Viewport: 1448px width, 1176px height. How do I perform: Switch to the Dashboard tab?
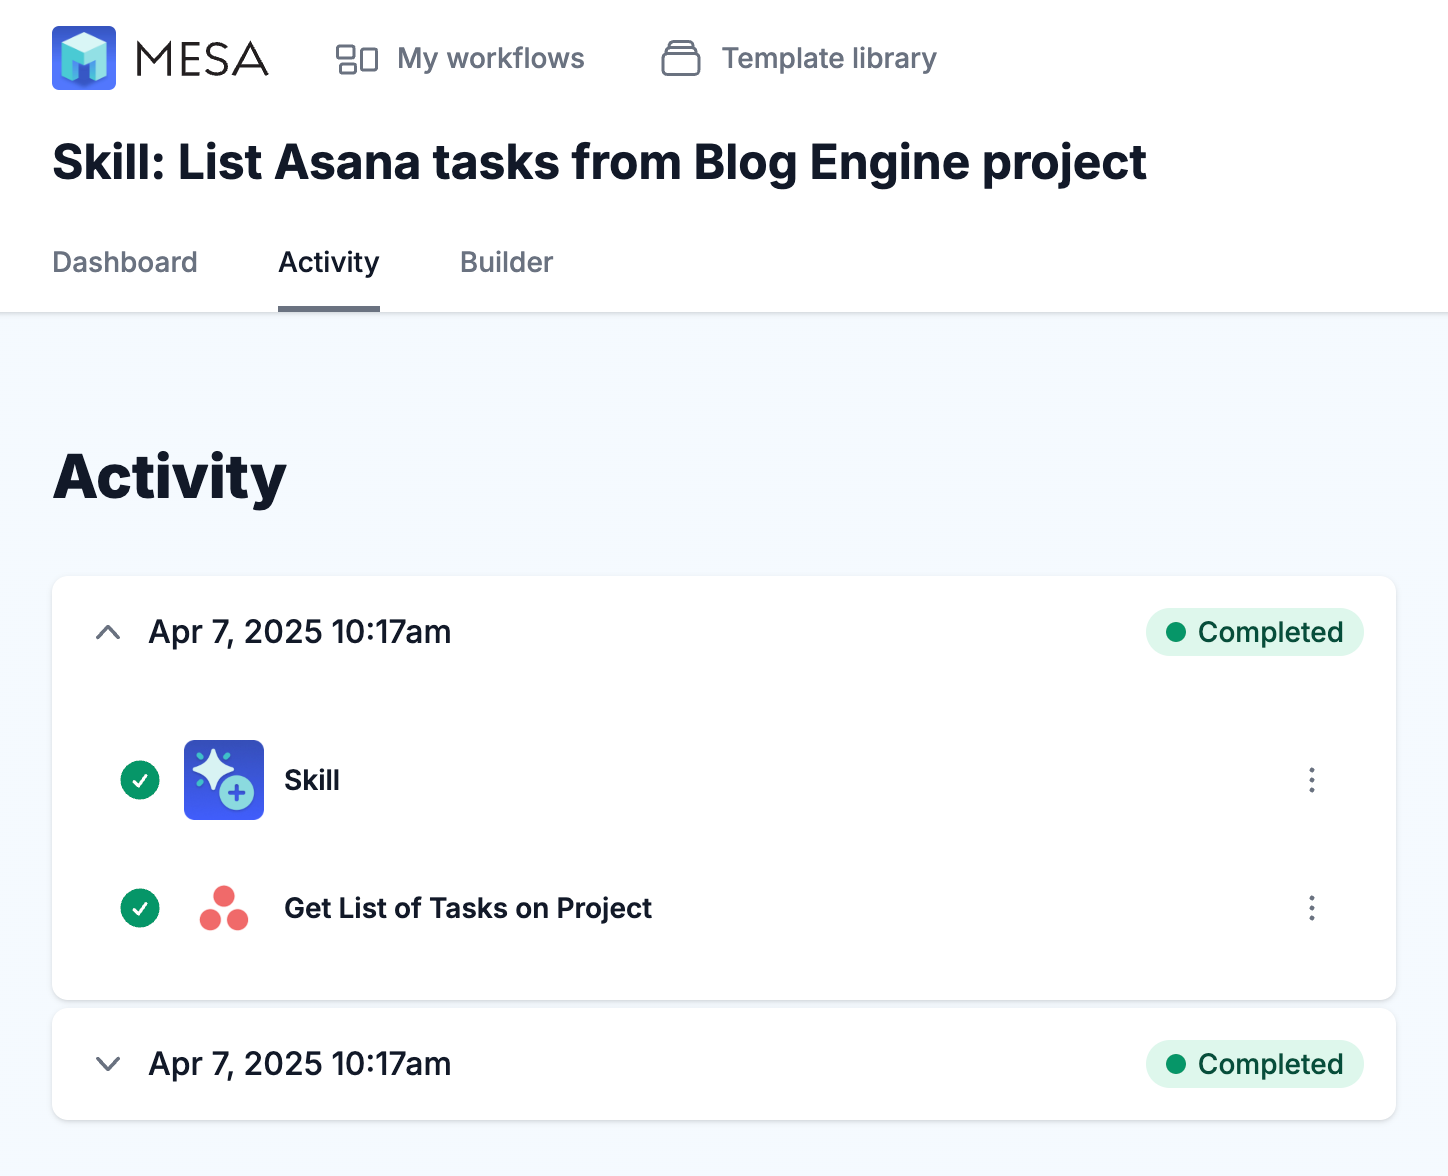click(x=125, y=262)
